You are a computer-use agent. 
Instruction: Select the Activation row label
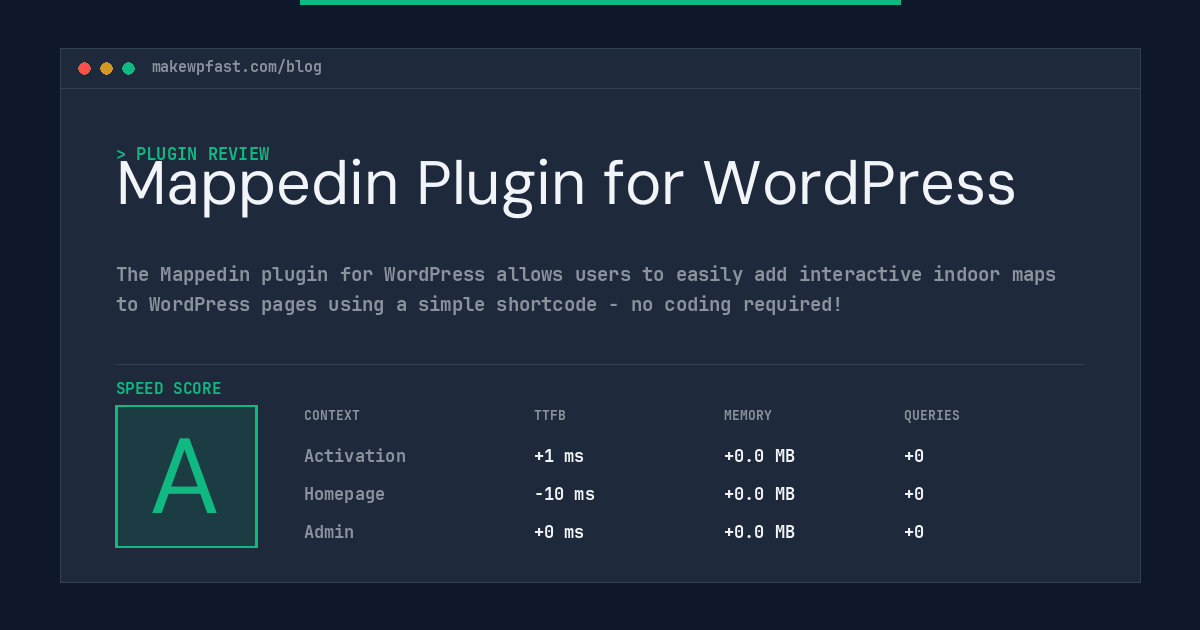click(355, 456)
